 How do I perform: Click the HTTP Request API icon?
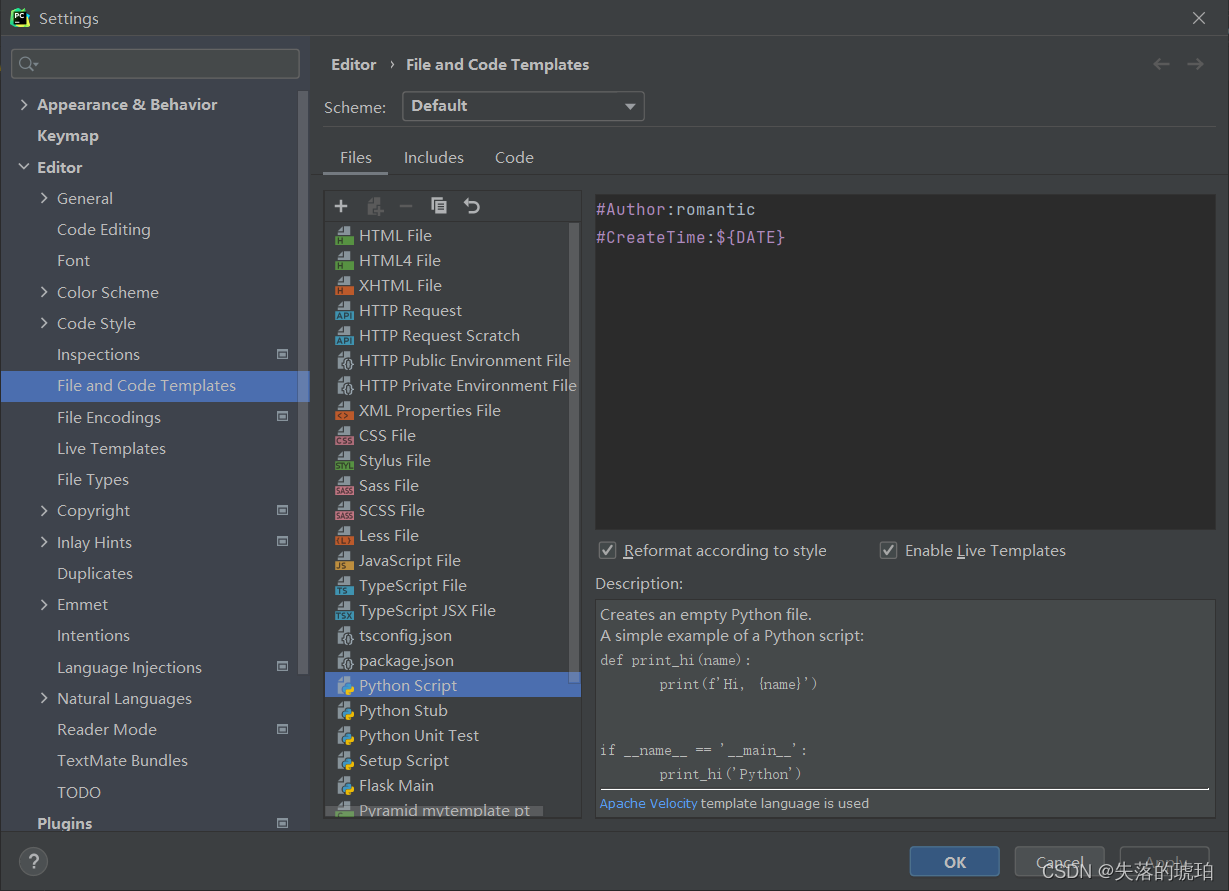(x=344, y=311)
